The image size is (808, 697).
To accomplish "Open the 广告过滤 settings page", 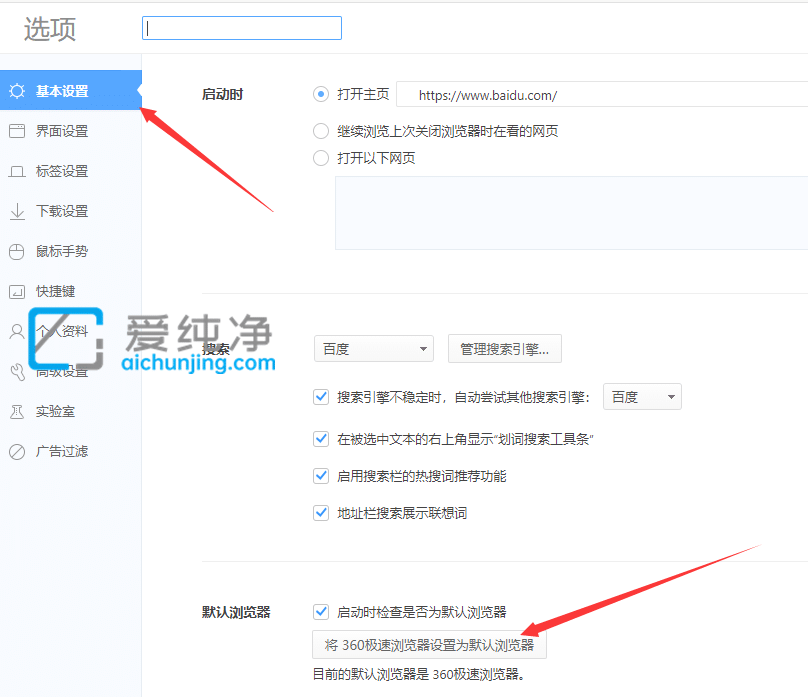I will (60, 451).
